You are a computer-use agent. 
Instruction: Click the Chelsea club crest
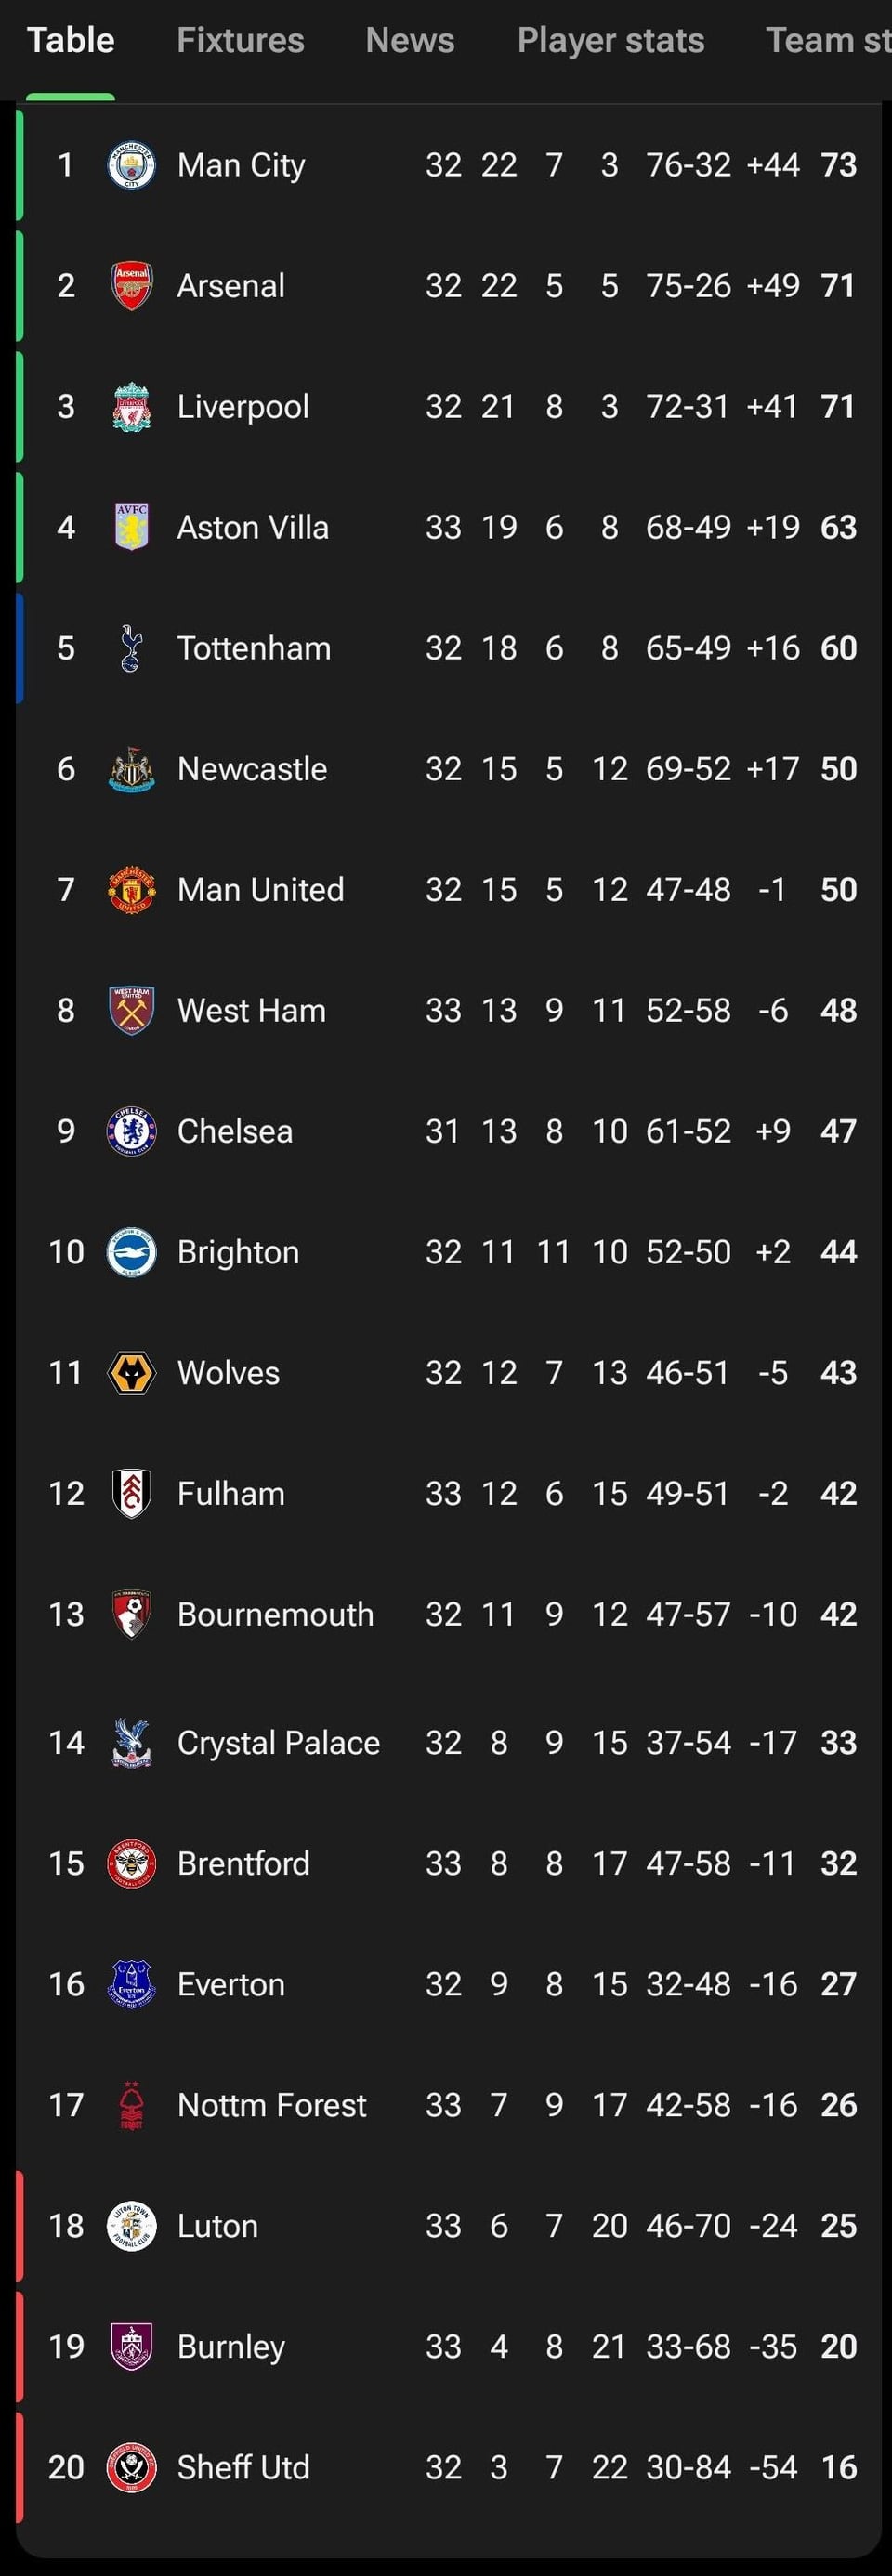pos(131,1131)
